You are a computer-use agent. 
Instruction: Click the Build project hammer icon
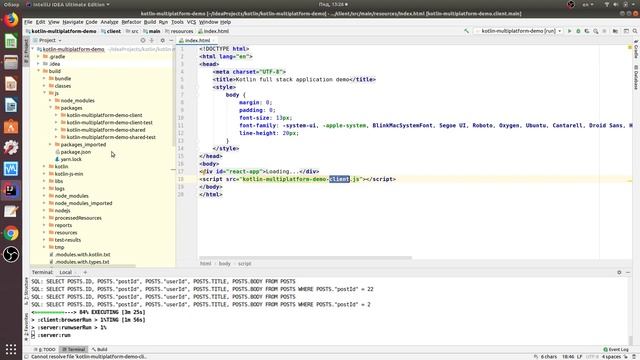(x=467, y=31)
